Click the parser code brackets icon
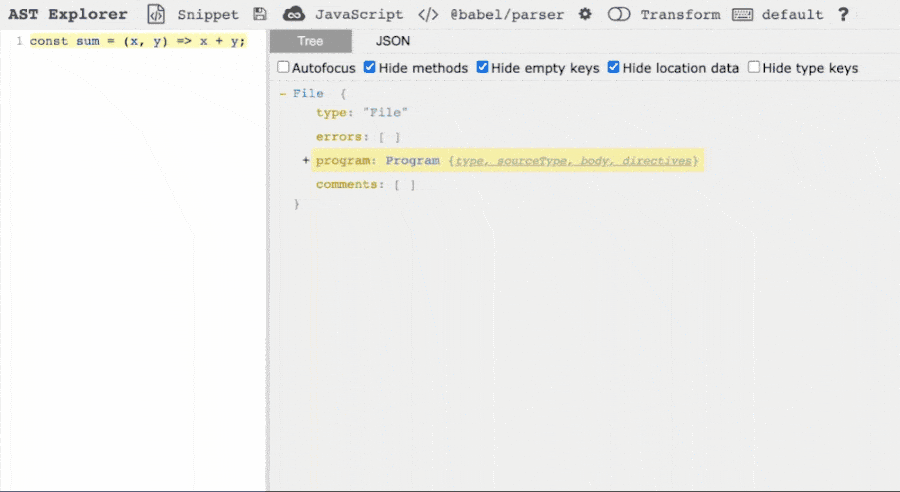The height and width of the screenshot is (492, 900). coord(428,15)
